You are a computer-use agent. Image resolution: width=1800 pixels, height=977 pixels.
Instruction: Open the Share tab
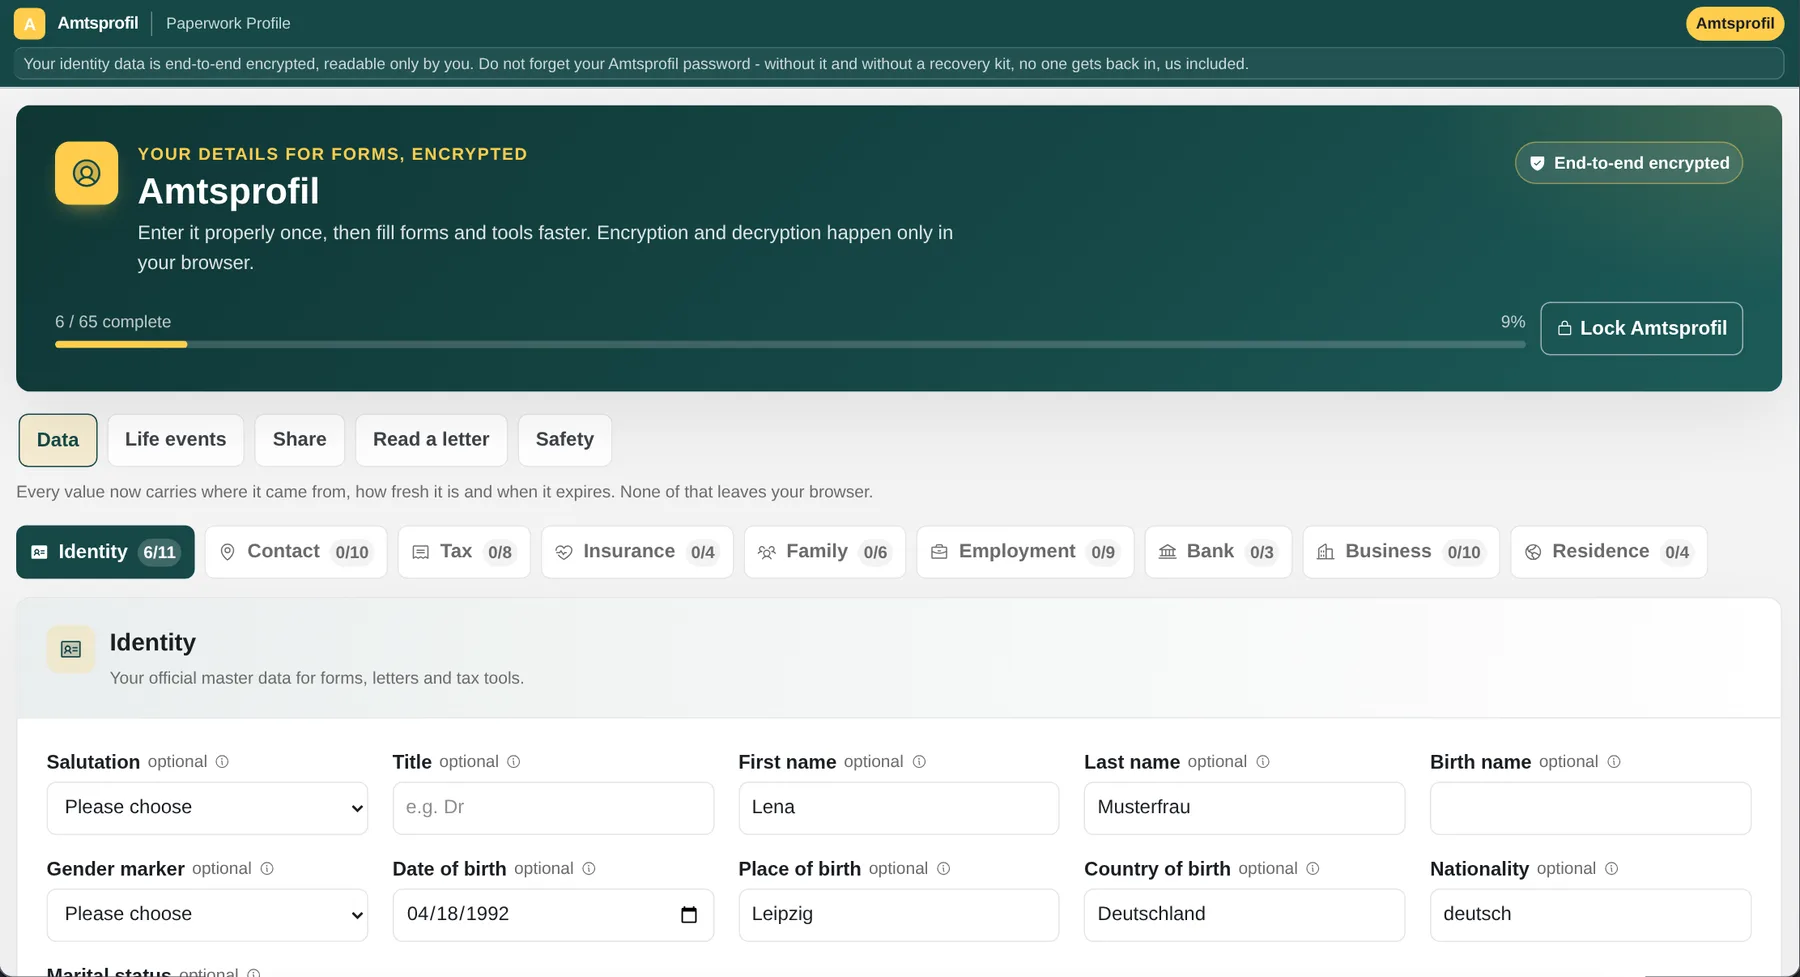(x=300, y=440)
